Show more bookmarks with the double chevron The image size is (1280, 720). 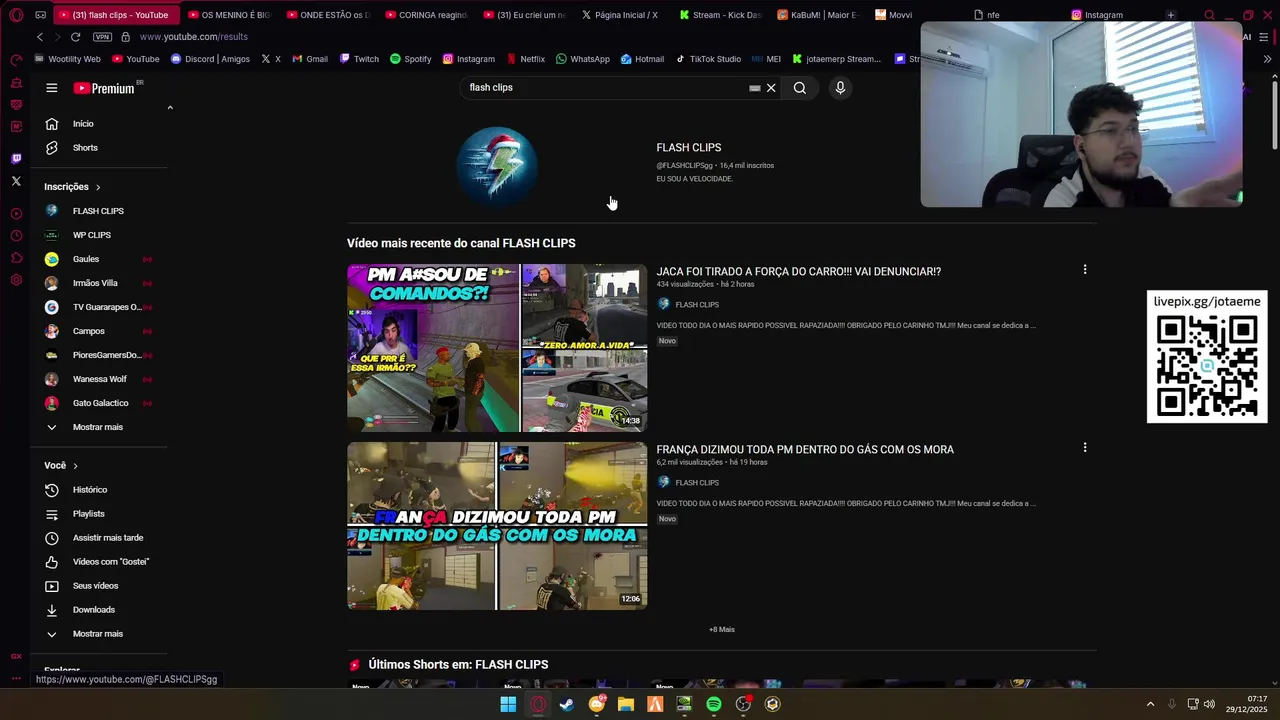pos(1268,59)
